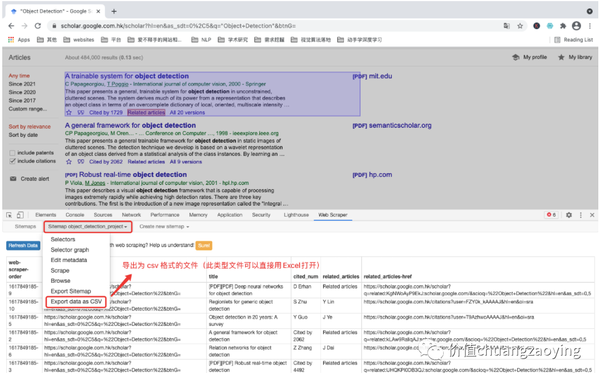The image size is (600, 378).
Task: Cite second result with the quote icon
Action: tap(81, 162)
